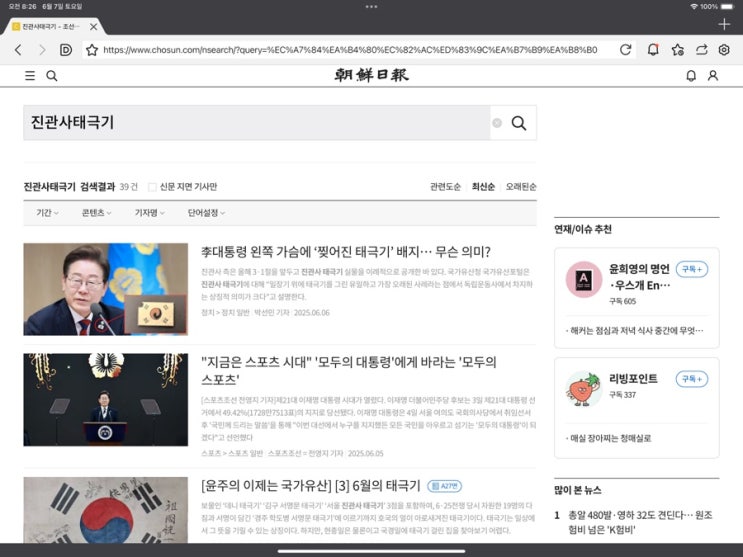Open 윤희영의 명언·우스개 series title
This screenshot has width=743, height=557.
point(640,277)
